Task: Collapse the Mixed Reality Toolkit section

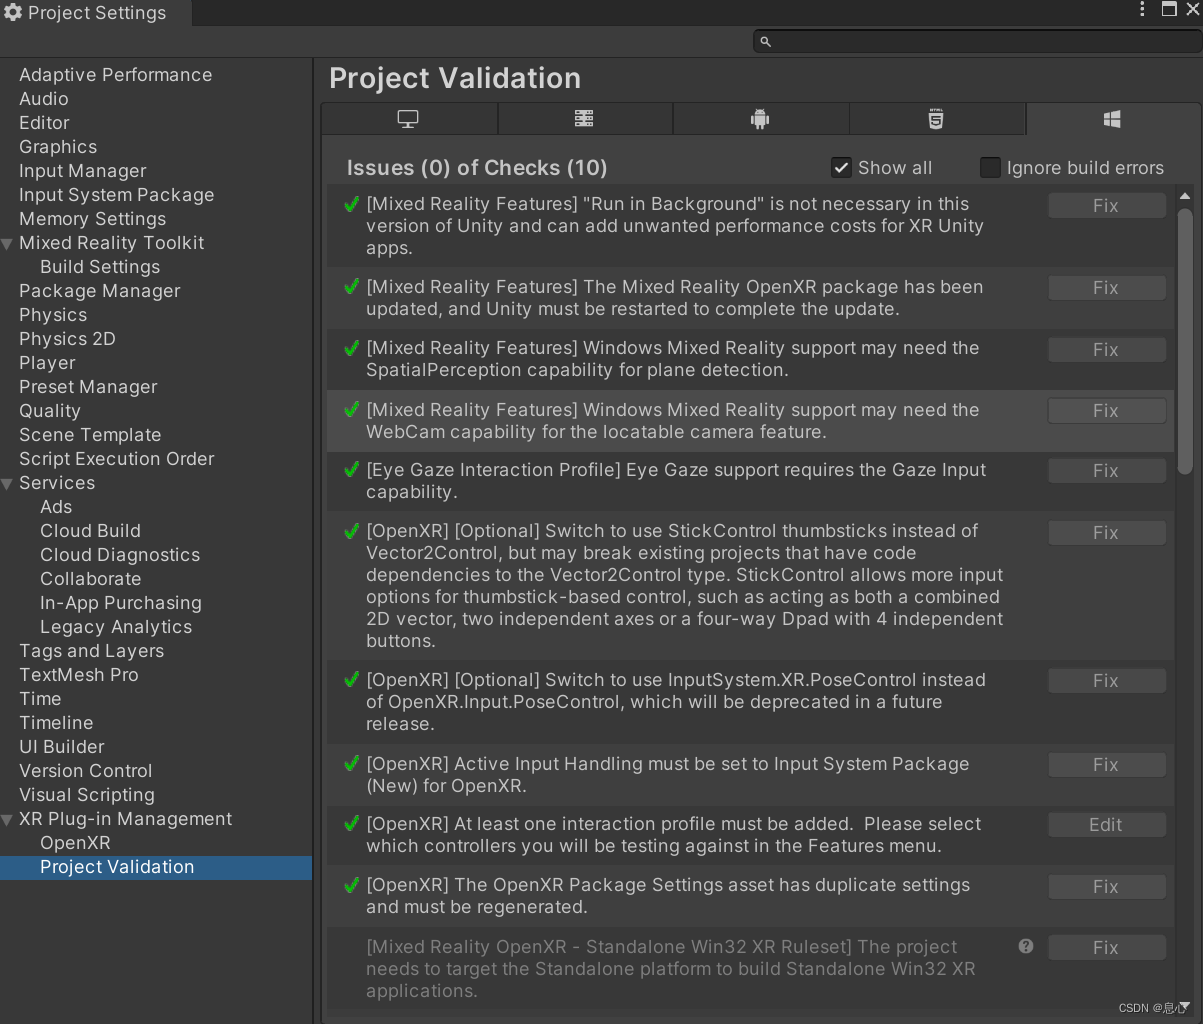Action: click(8, 242)
